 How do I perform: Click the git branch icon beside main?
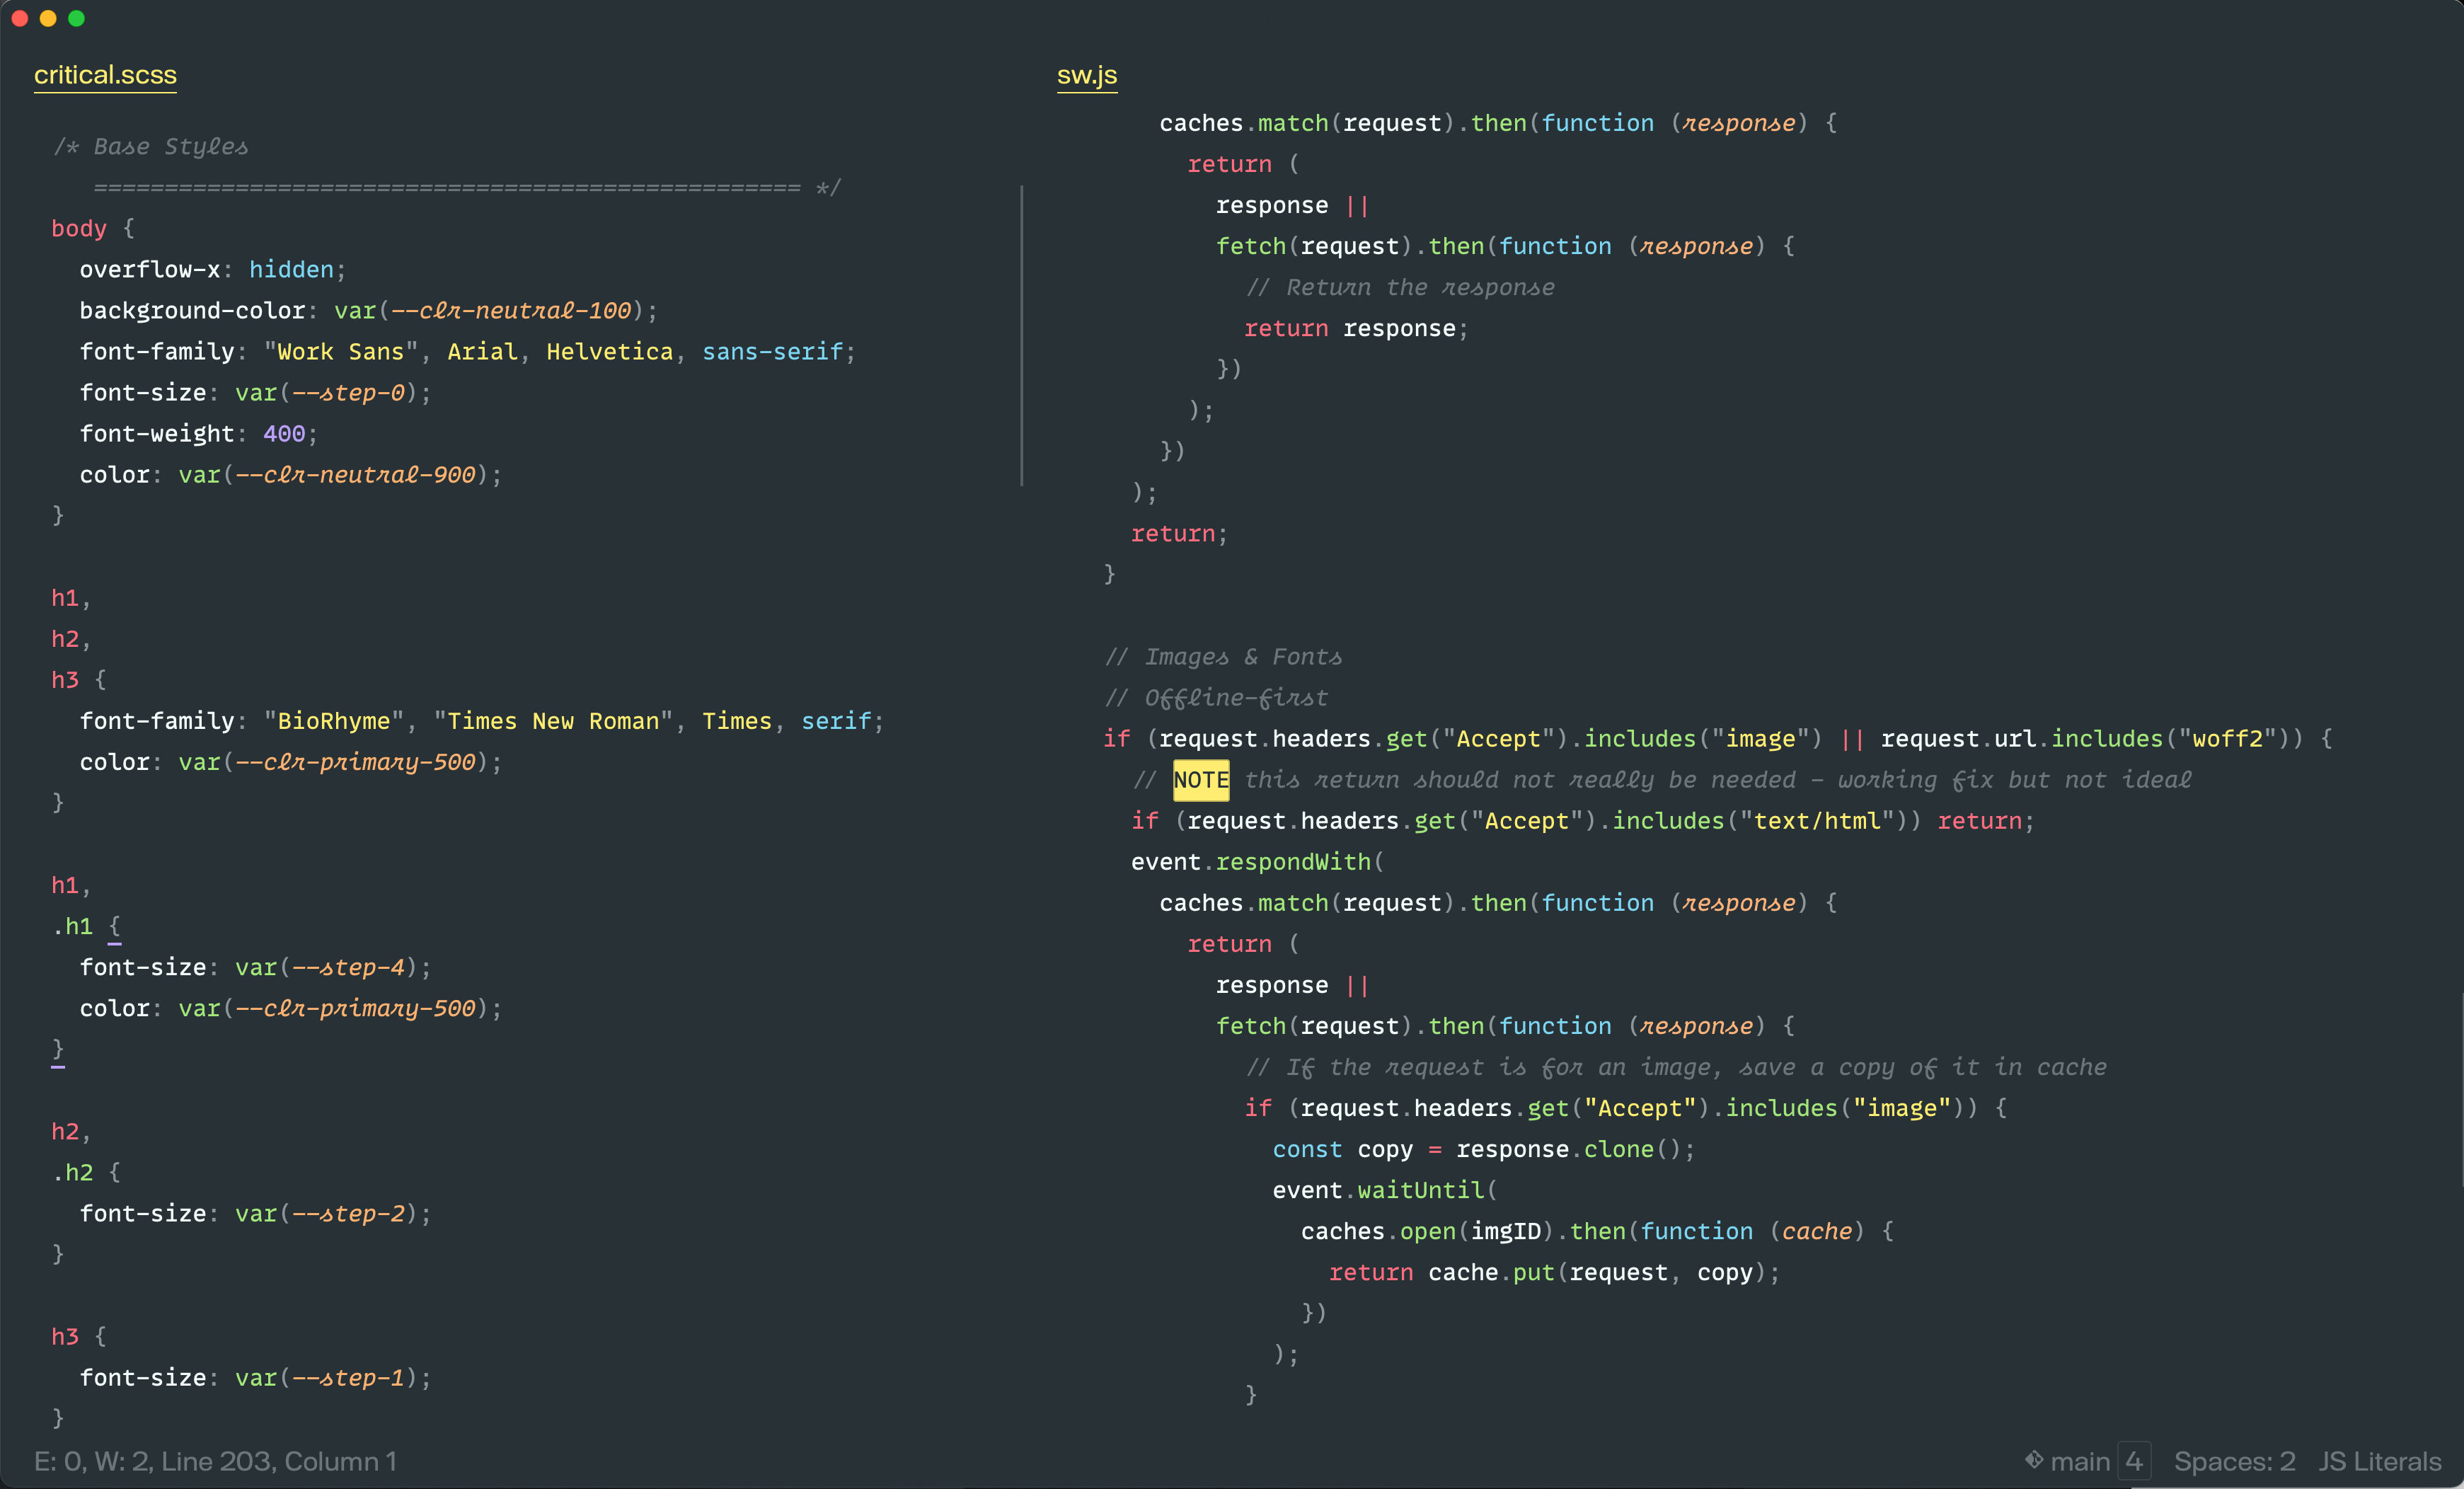pos(2034,1460)
